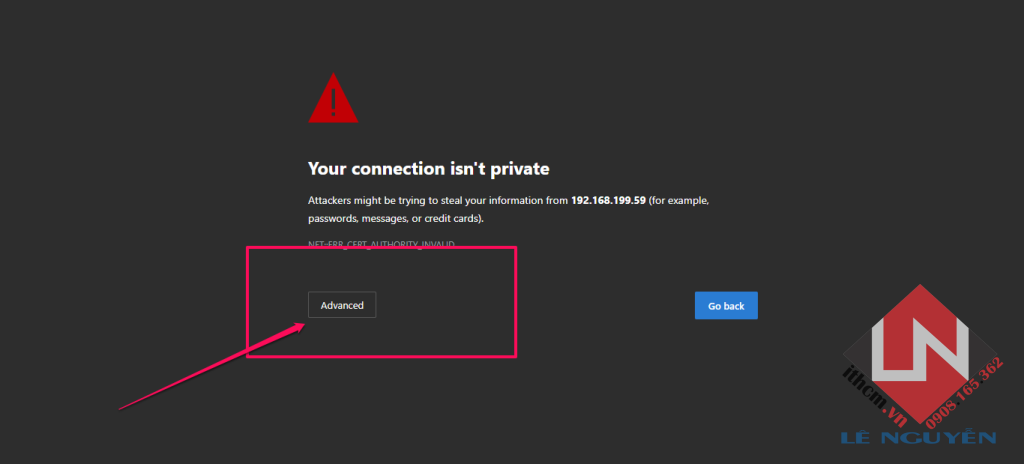This screenshot has height=464, width=1024.
Task: Select the bold IP address 192.168.199.59
Action: point(608,200)
